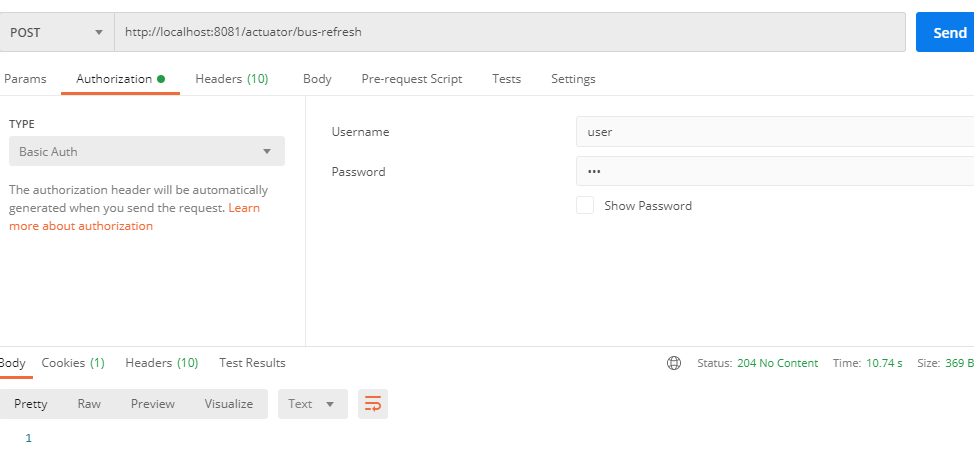
Task: Open the Text format dropdown in response
Action: coord(312,404)
